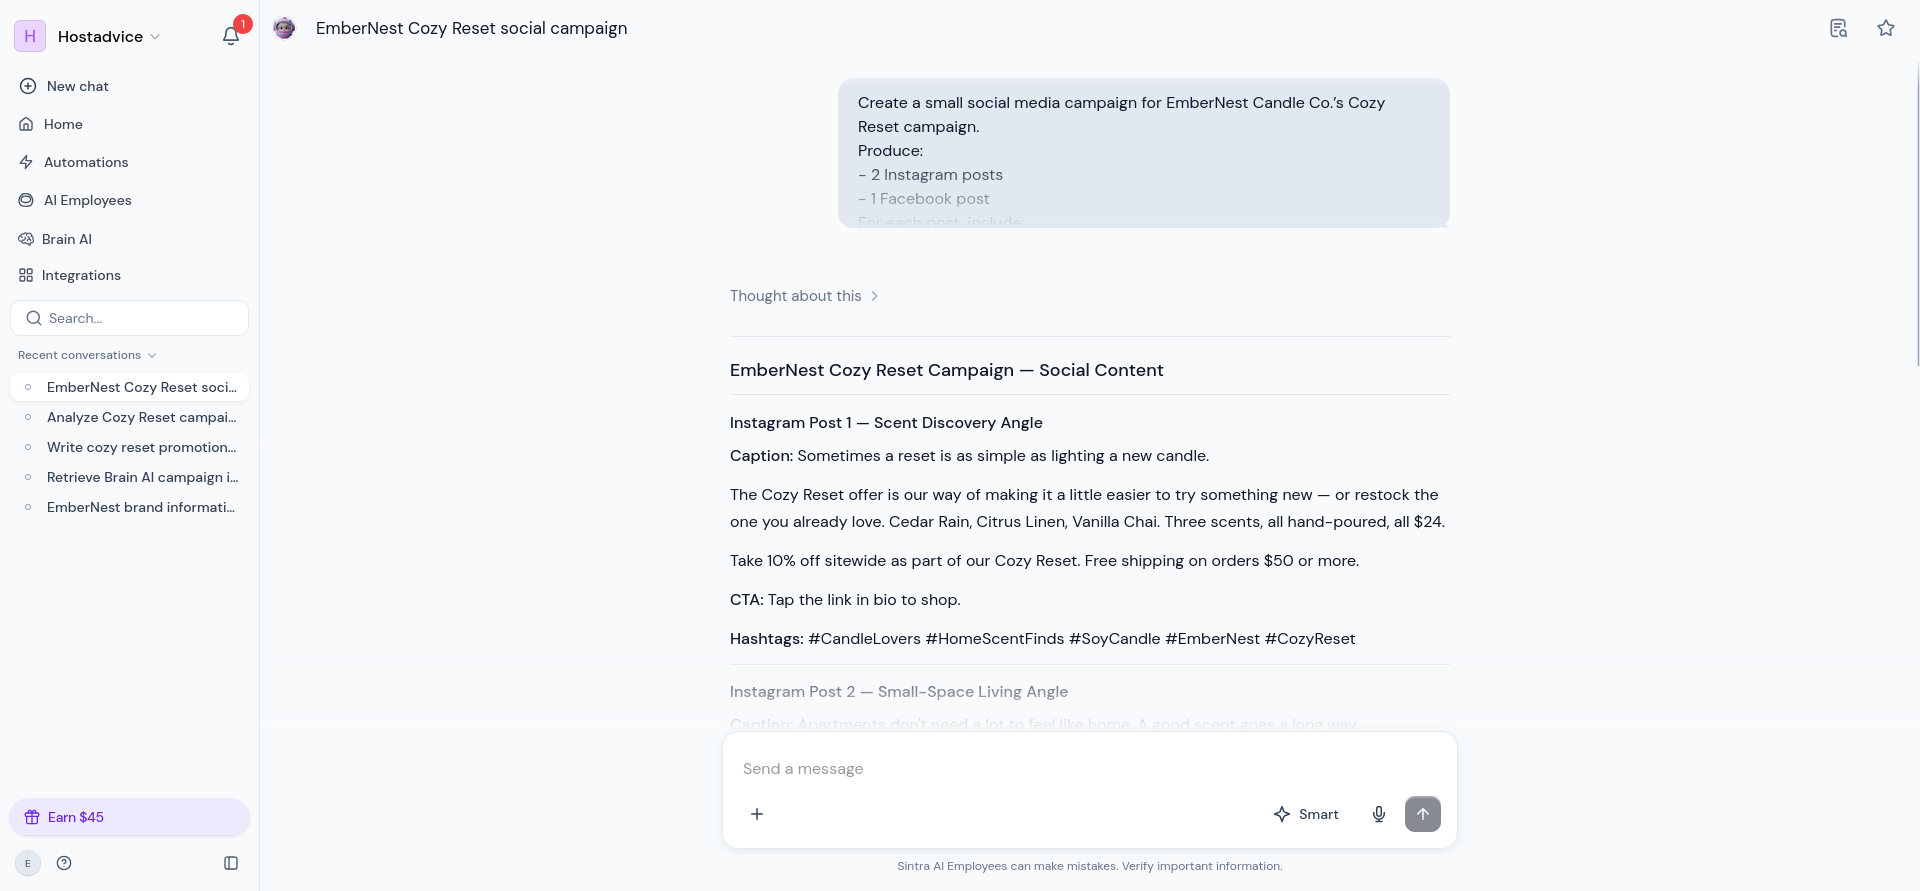
Task: Click the microphone icon in message box
Action: [1379, 814]
